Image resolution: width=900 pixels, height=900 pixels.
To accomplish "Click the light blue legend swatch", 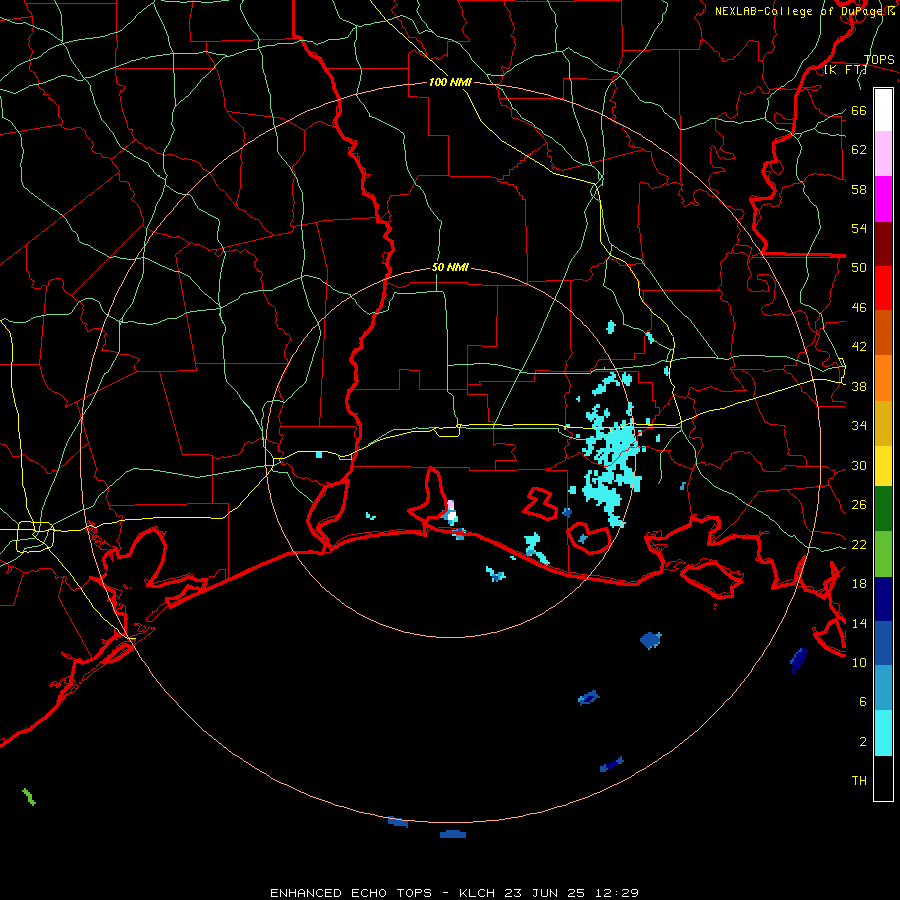I will [883, 688].
